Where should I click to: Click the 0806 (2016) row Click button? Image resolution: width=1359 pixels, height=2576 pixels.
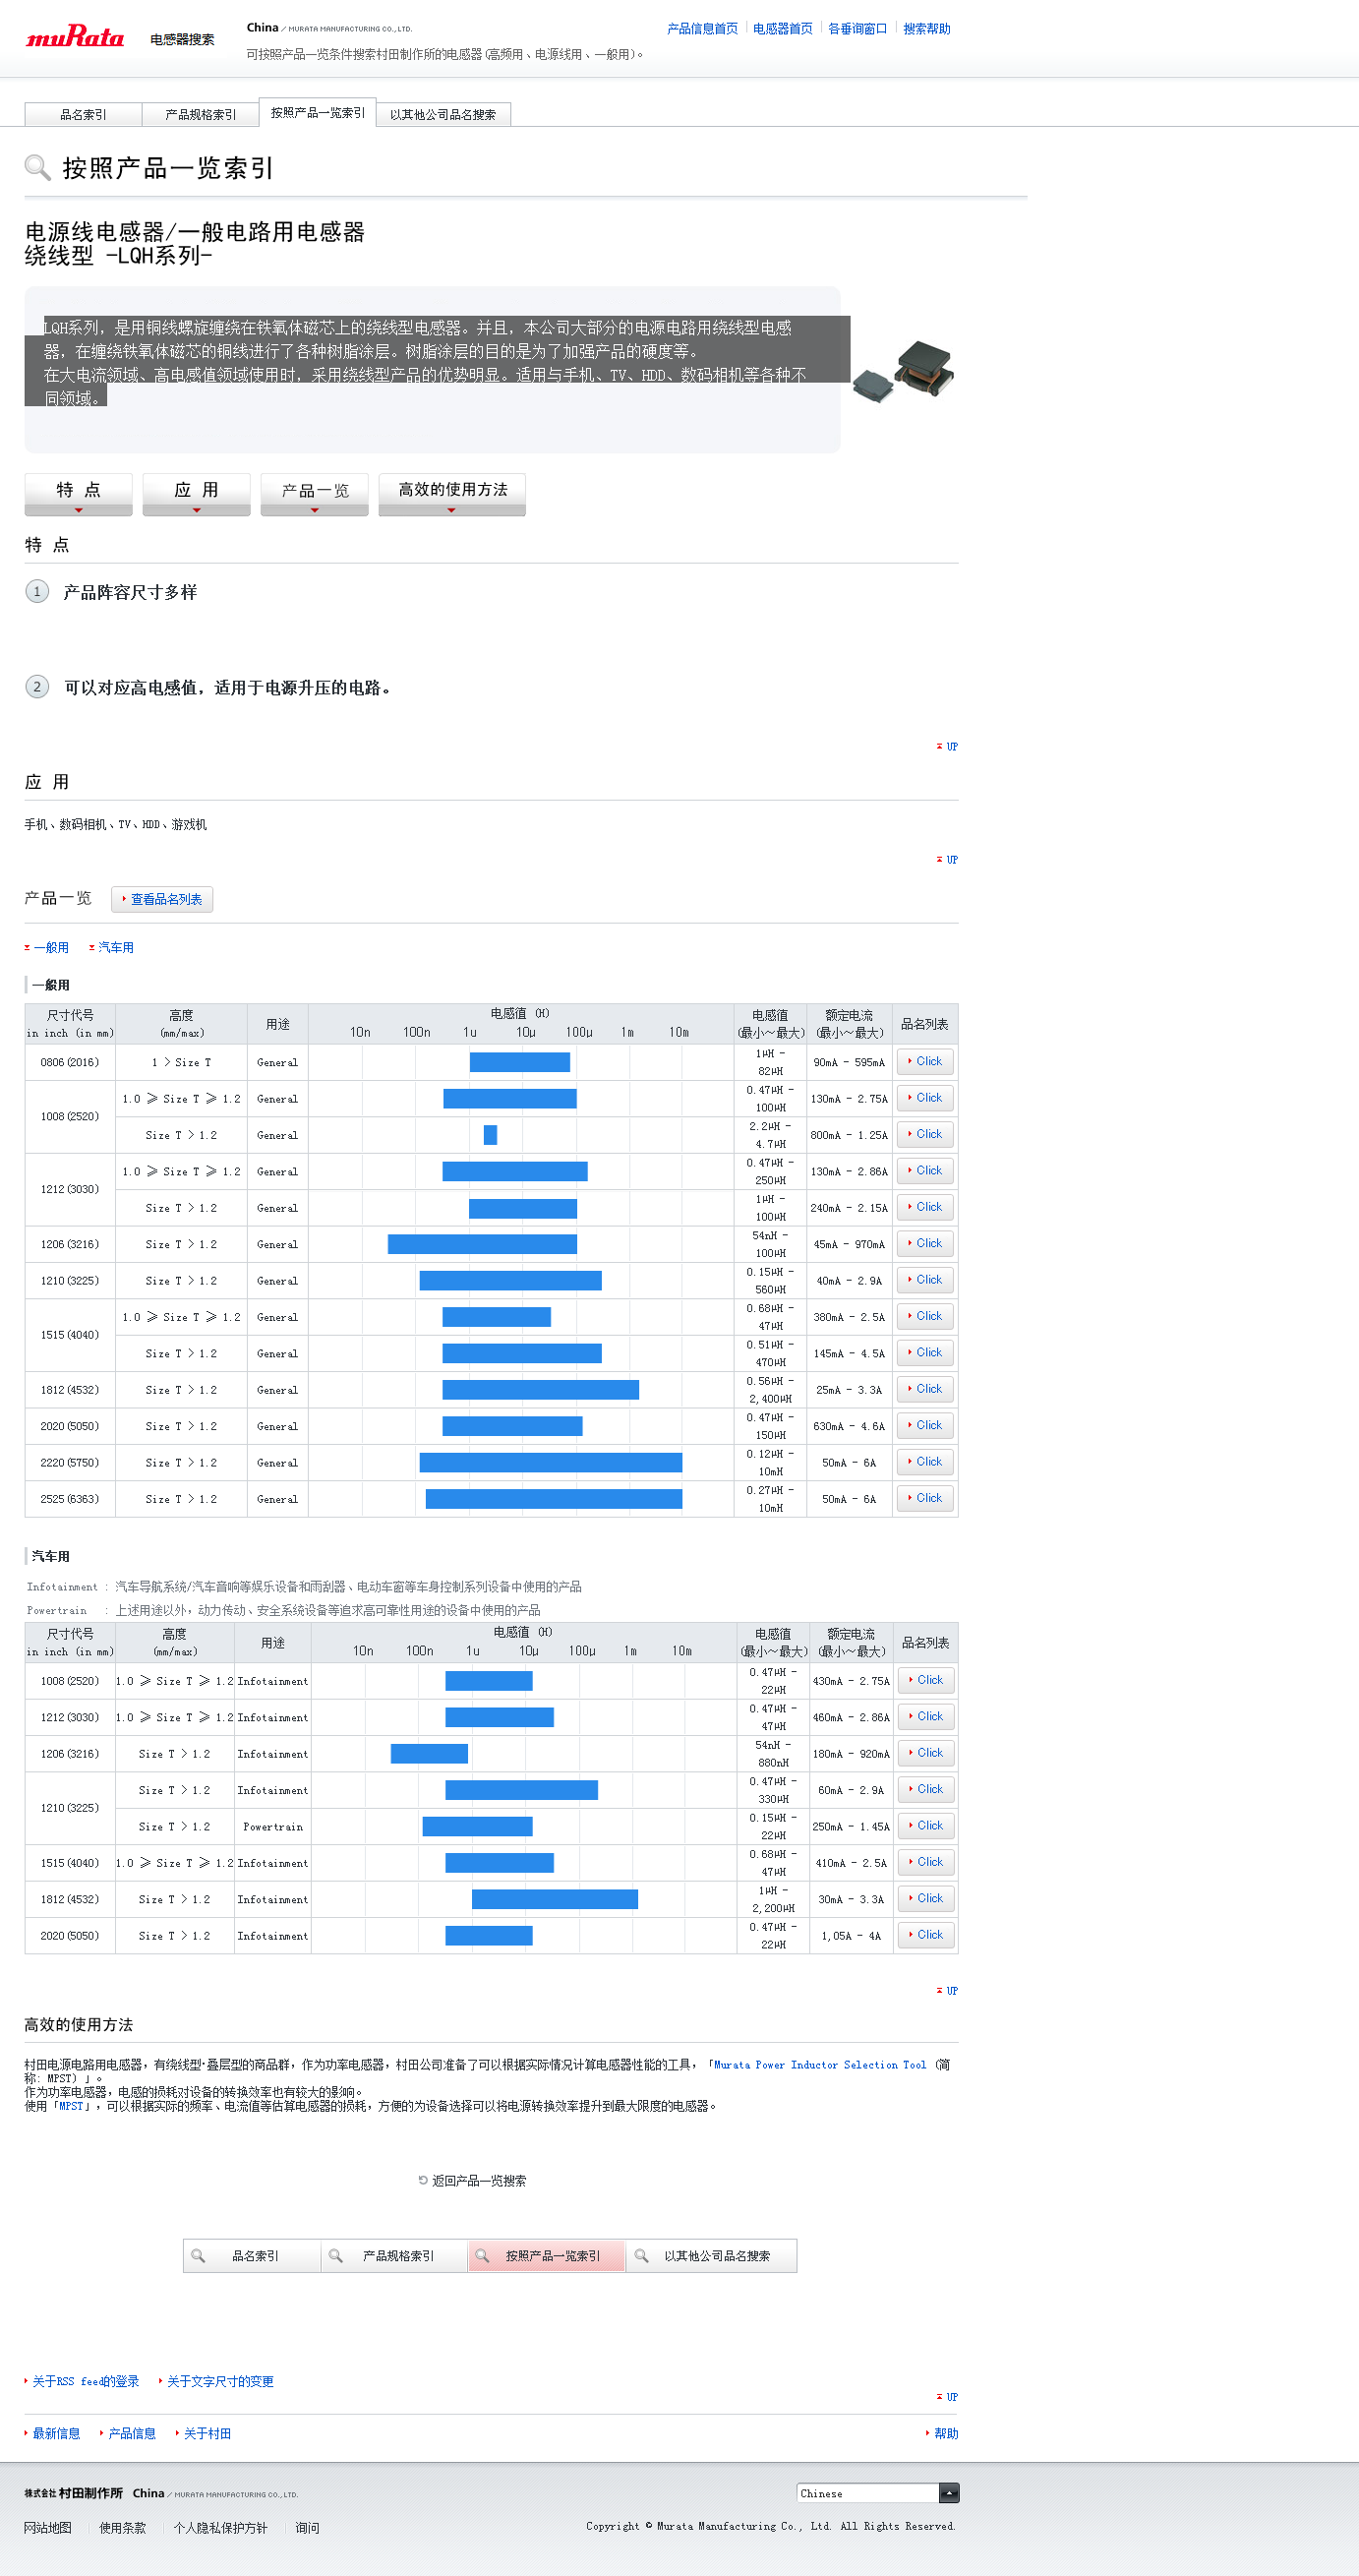(924, 1061)
